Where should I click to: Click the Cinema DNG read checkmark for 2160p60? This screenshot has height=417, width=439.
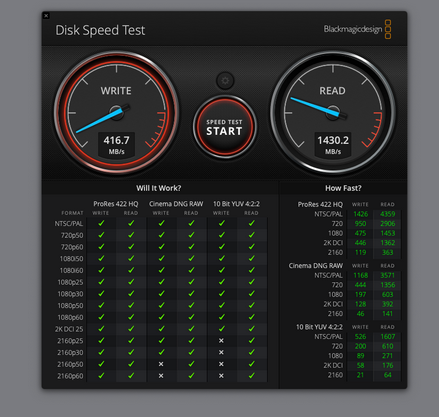(x=191, y=376)
